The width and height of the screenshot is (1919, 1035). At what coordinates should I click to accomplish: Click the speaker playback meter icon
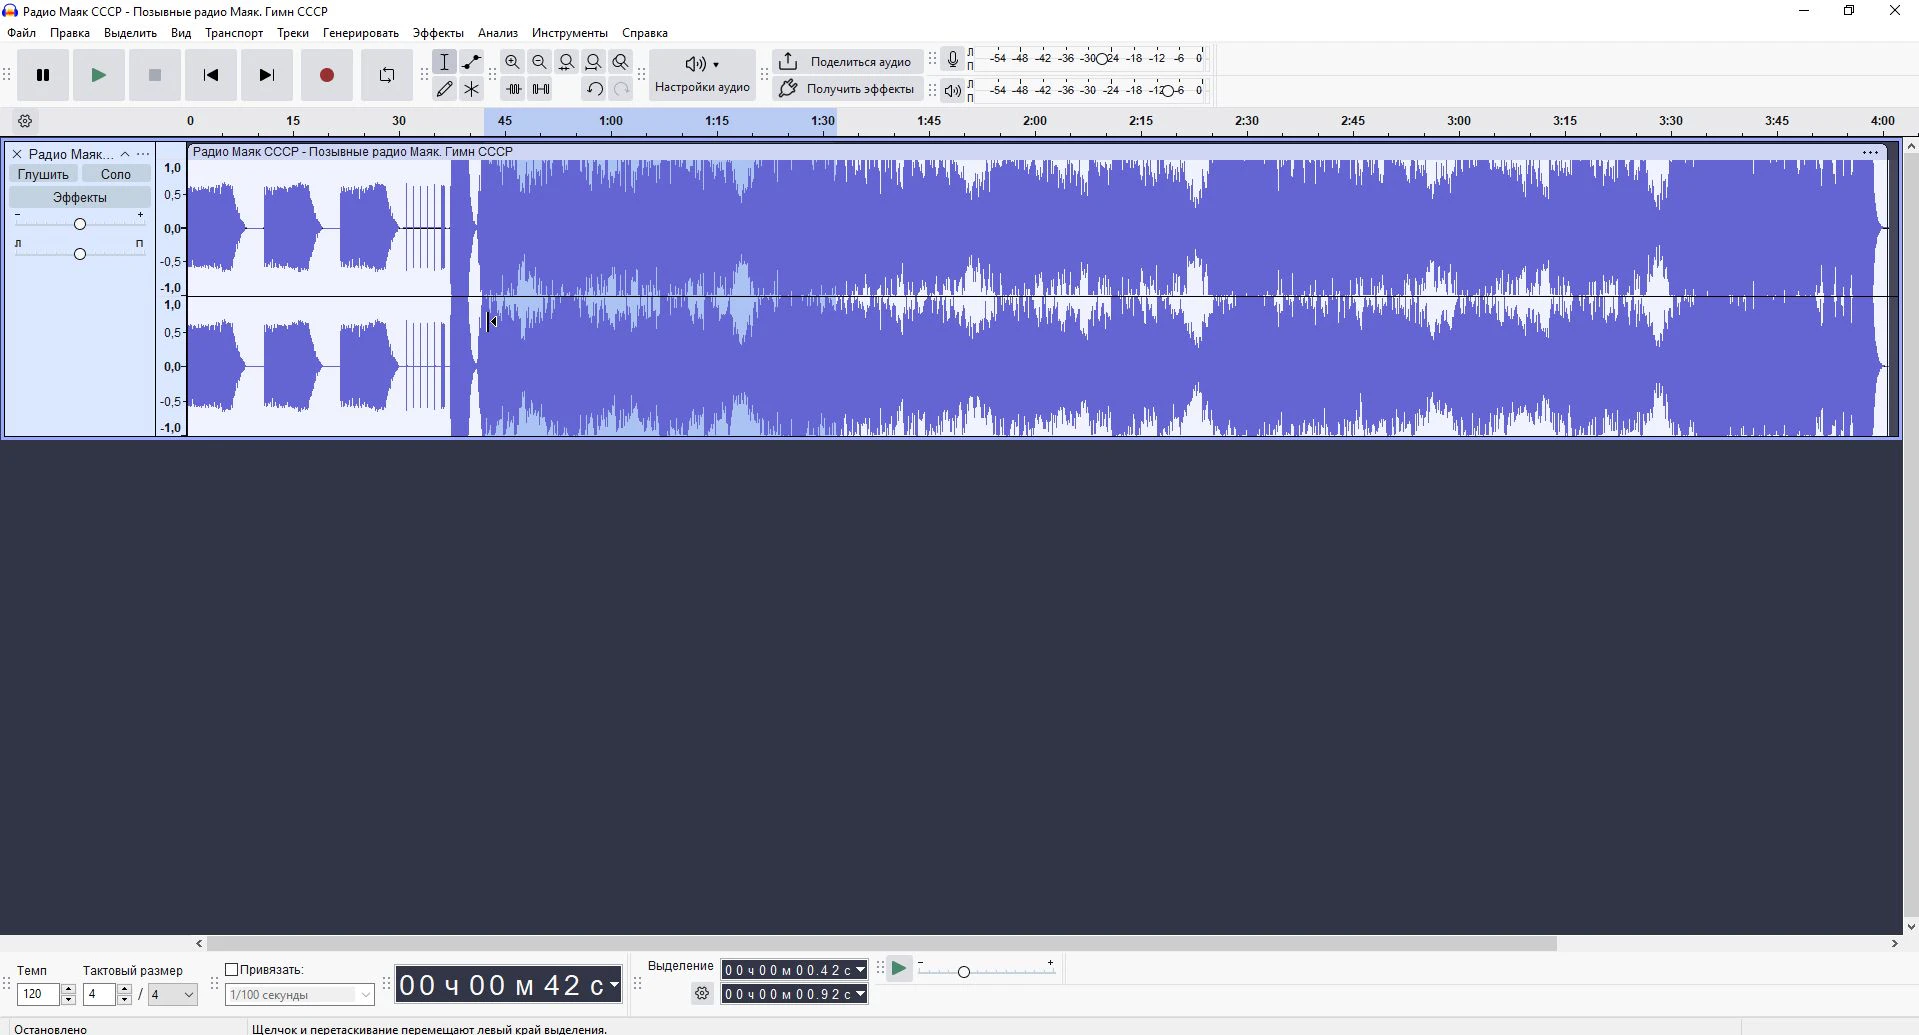point(953,91)
